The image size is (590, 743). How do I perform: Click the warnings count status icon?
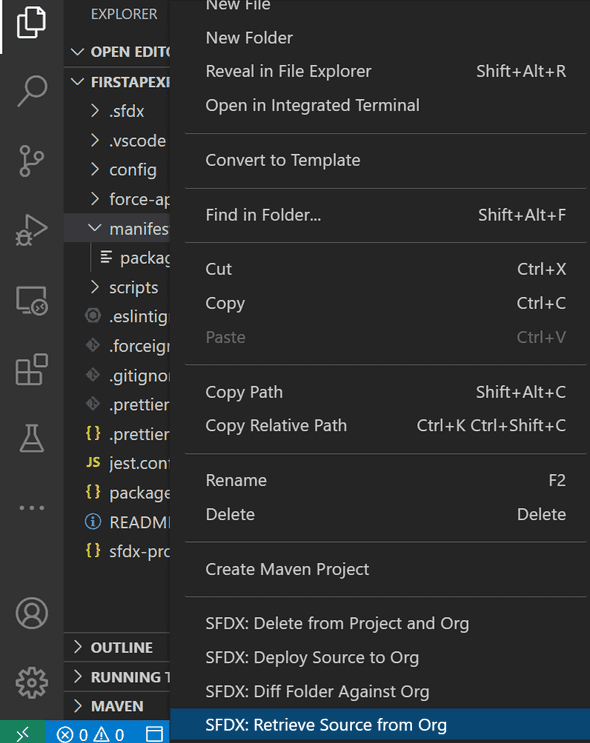tap(109, 735)
